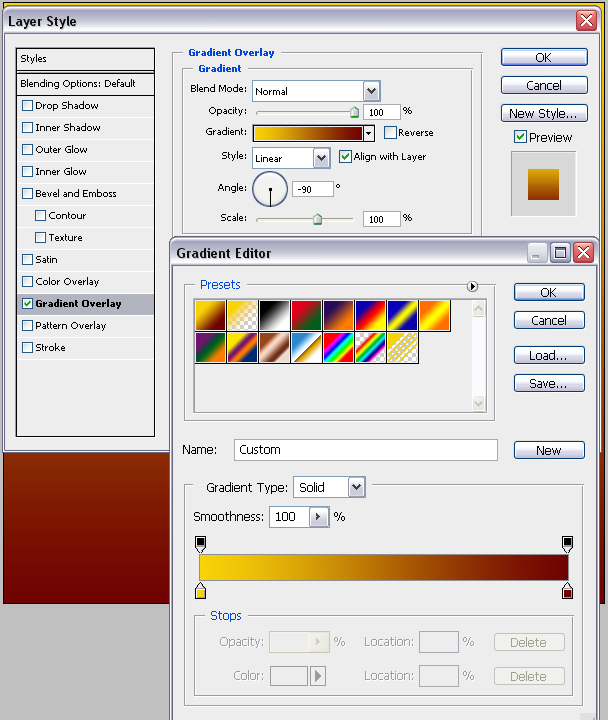
Task: Select the yellow-violet-orange-blue gradient preset
Action: (x=242, y=348)
